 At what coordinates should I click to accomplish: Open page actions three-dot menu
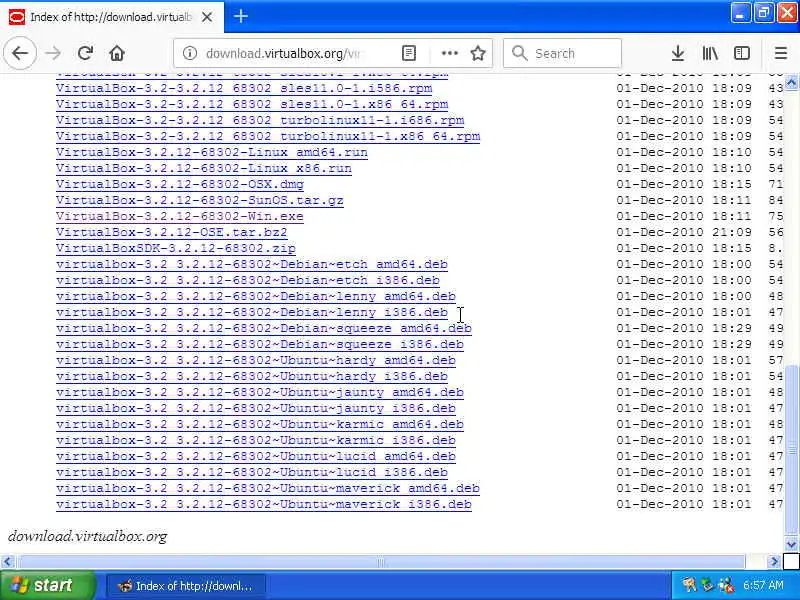[x=449, y=53]
